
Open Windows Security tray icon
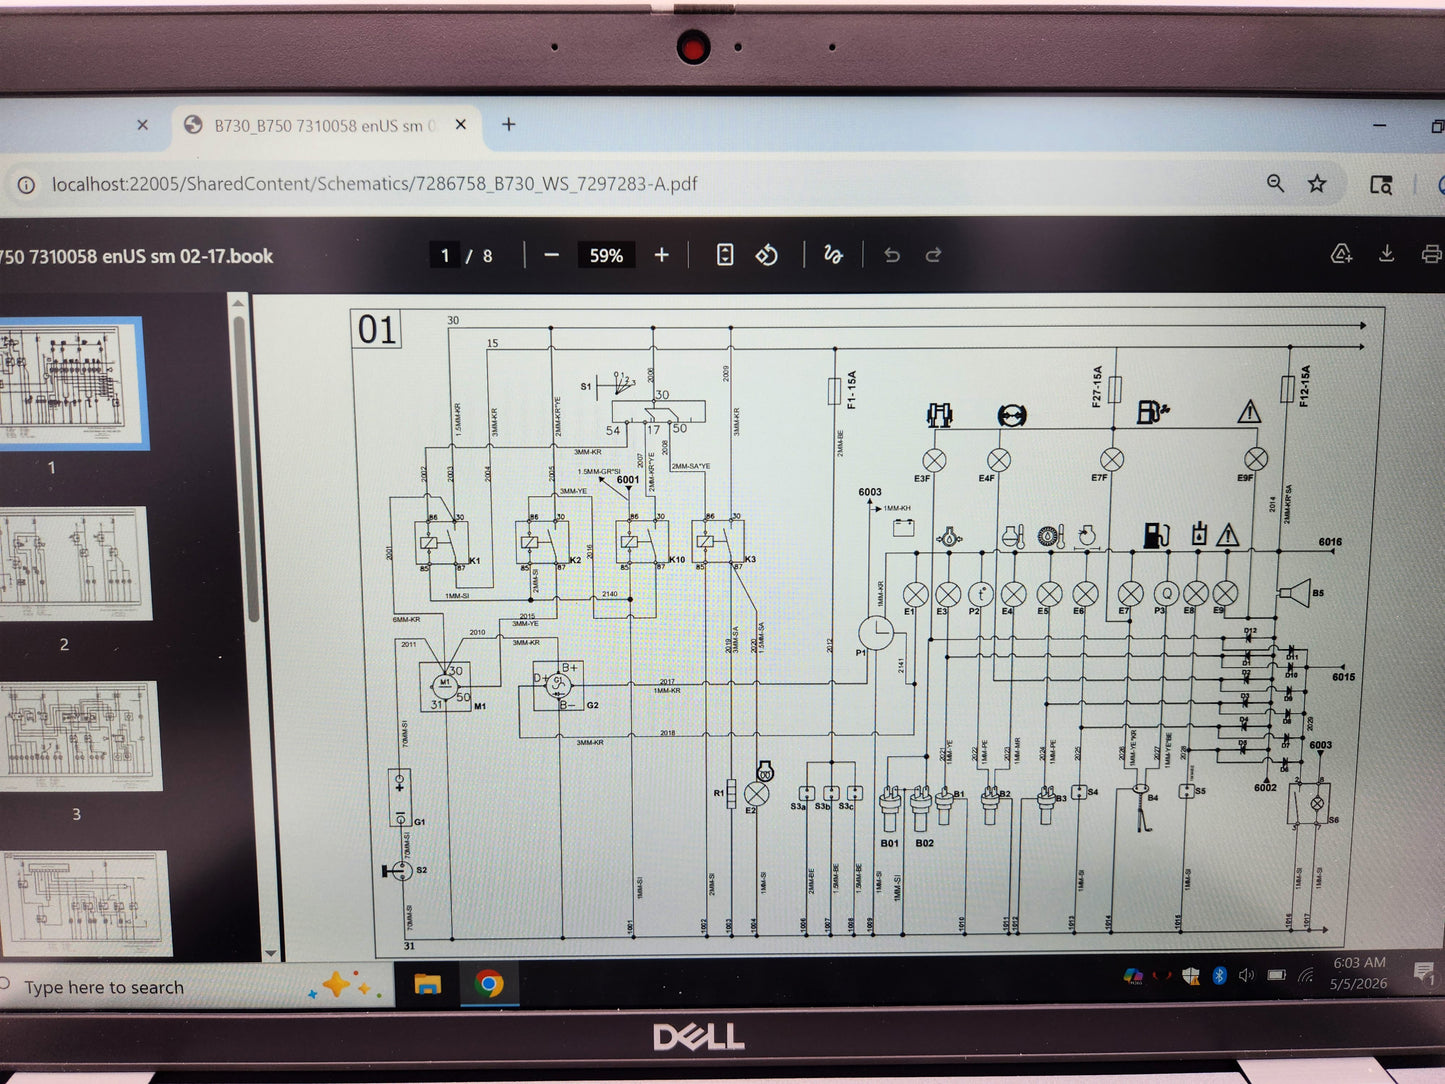point(1190,976)
